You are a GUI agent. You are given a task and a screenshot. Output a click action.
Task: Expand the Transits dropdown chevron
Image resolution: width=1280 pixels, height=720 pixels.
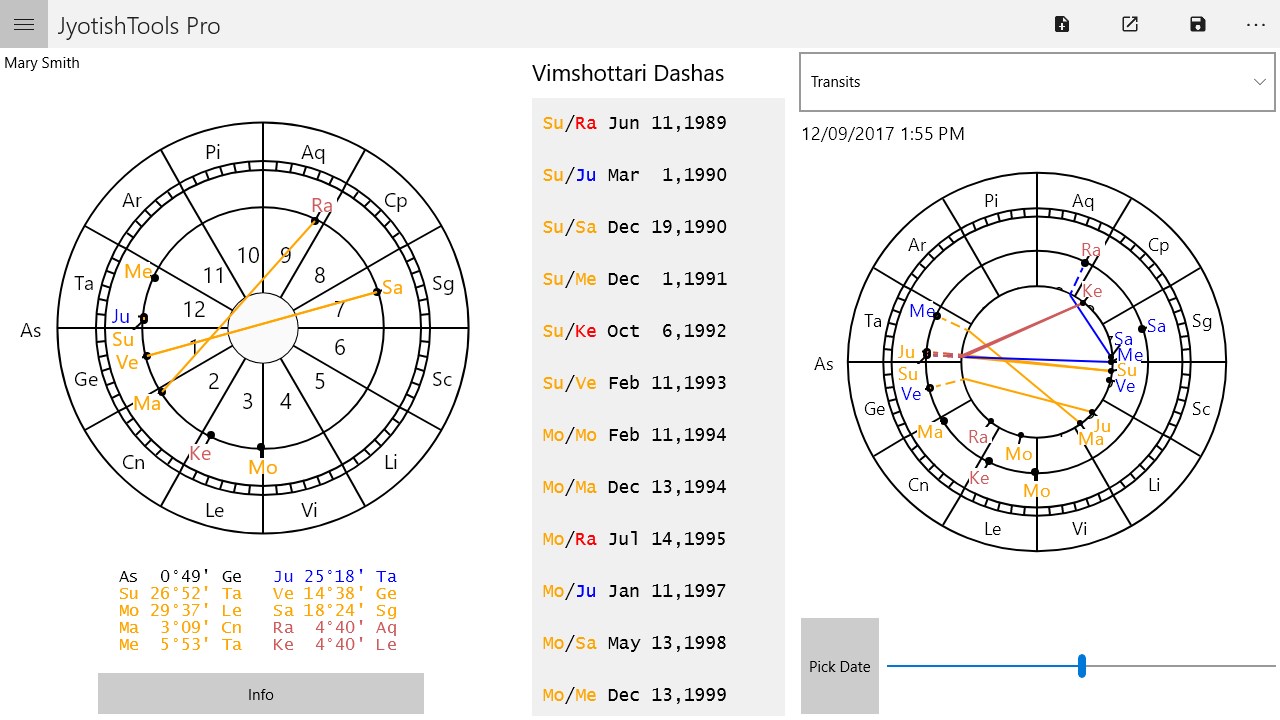[x=1260, y=82]
